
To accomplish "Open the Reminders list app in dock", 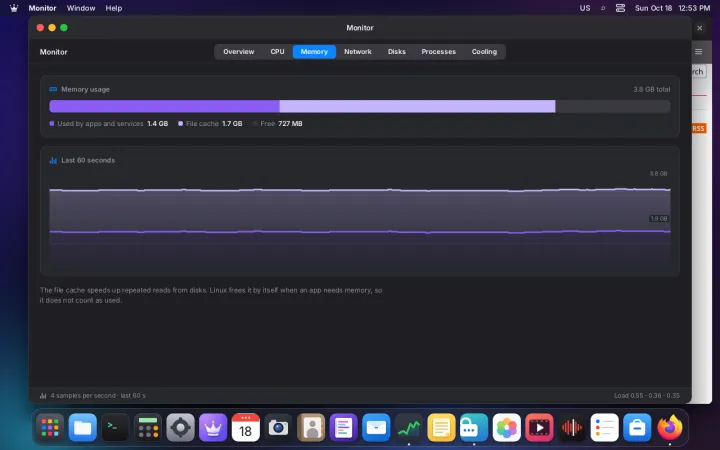I will pyautogui.click(x=604, y=428).
